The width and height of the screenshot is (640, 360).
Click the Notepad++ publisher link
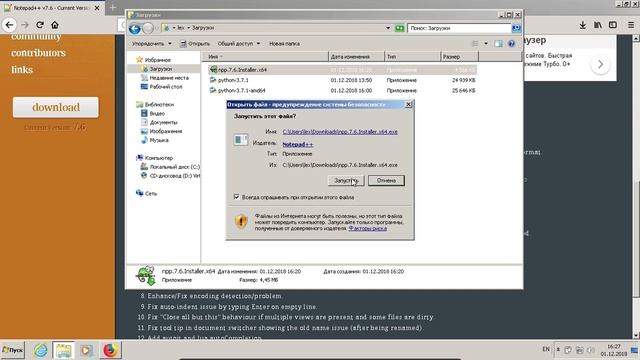point(298,144)
